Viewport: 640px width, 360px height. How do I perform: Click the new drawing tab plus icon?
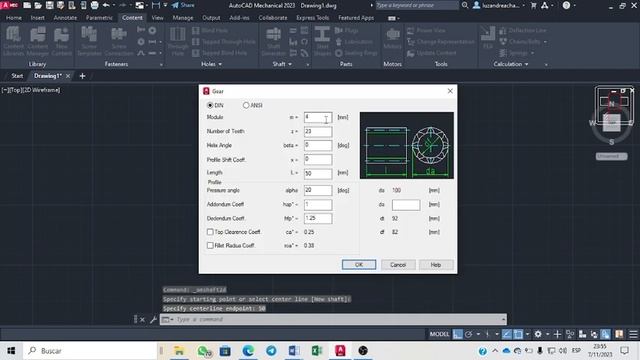coord(82,76)
